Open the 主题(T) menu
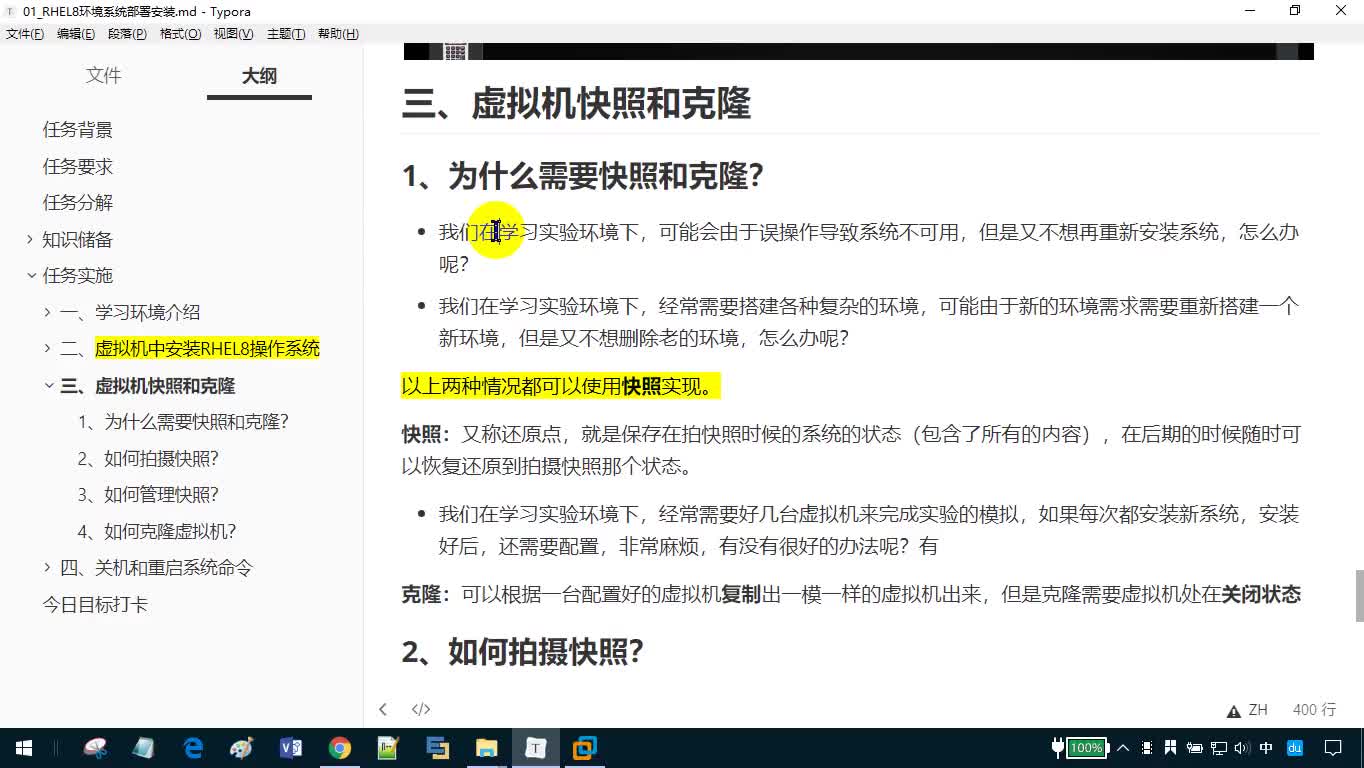The image size is (1364, 768). (x=286, y=34)
